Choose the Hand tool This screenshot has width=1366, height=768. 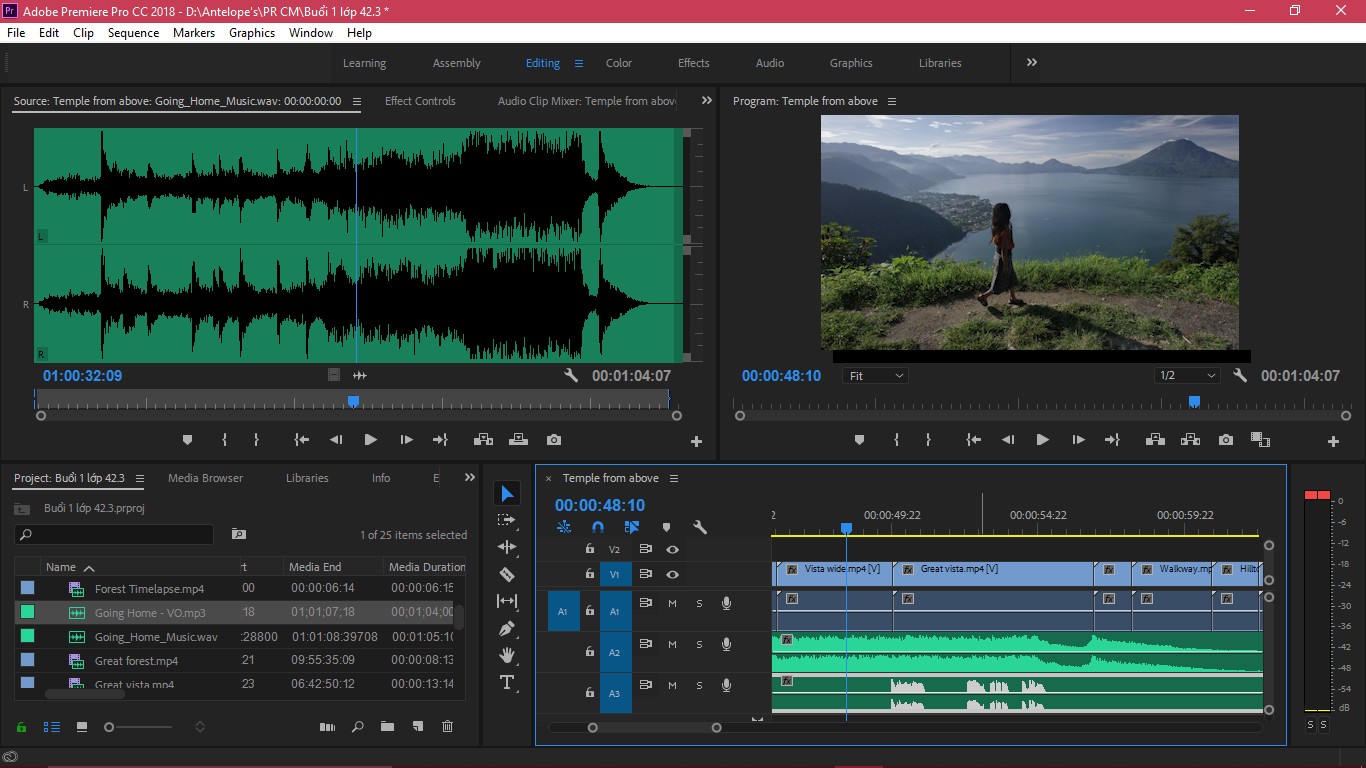(507, 655)
